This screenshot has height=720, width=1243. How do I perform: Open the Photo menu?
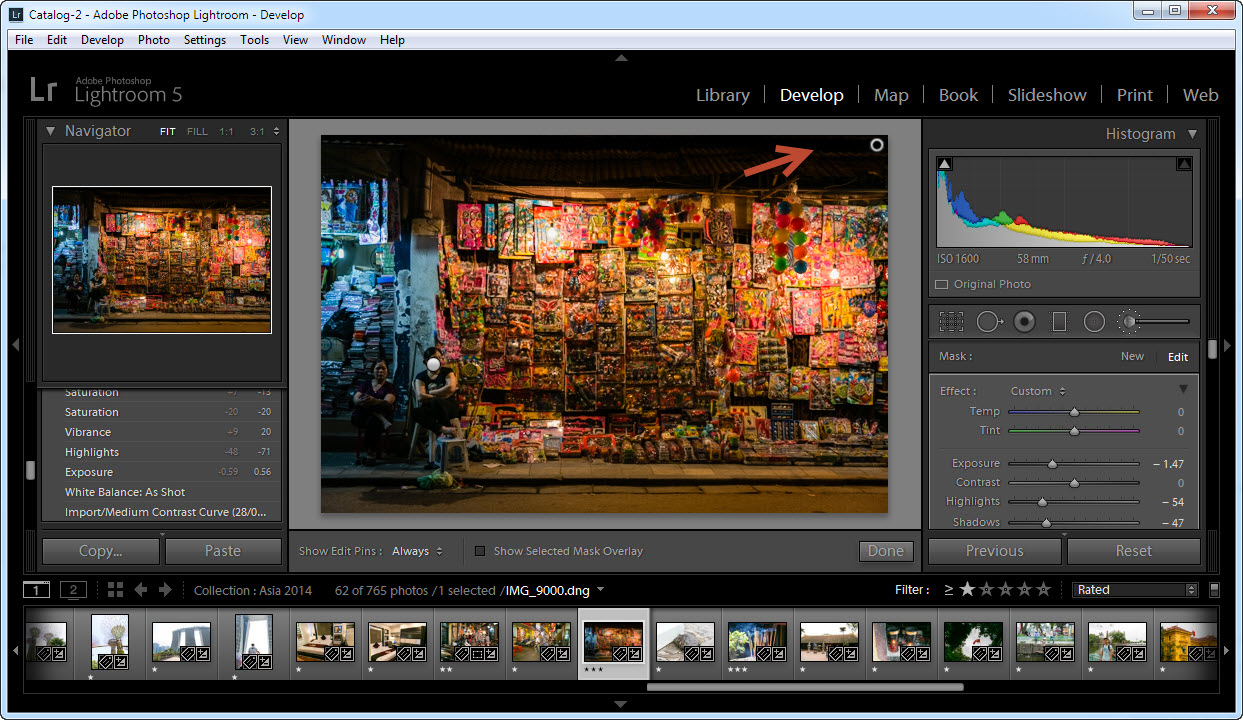point(153,40)
